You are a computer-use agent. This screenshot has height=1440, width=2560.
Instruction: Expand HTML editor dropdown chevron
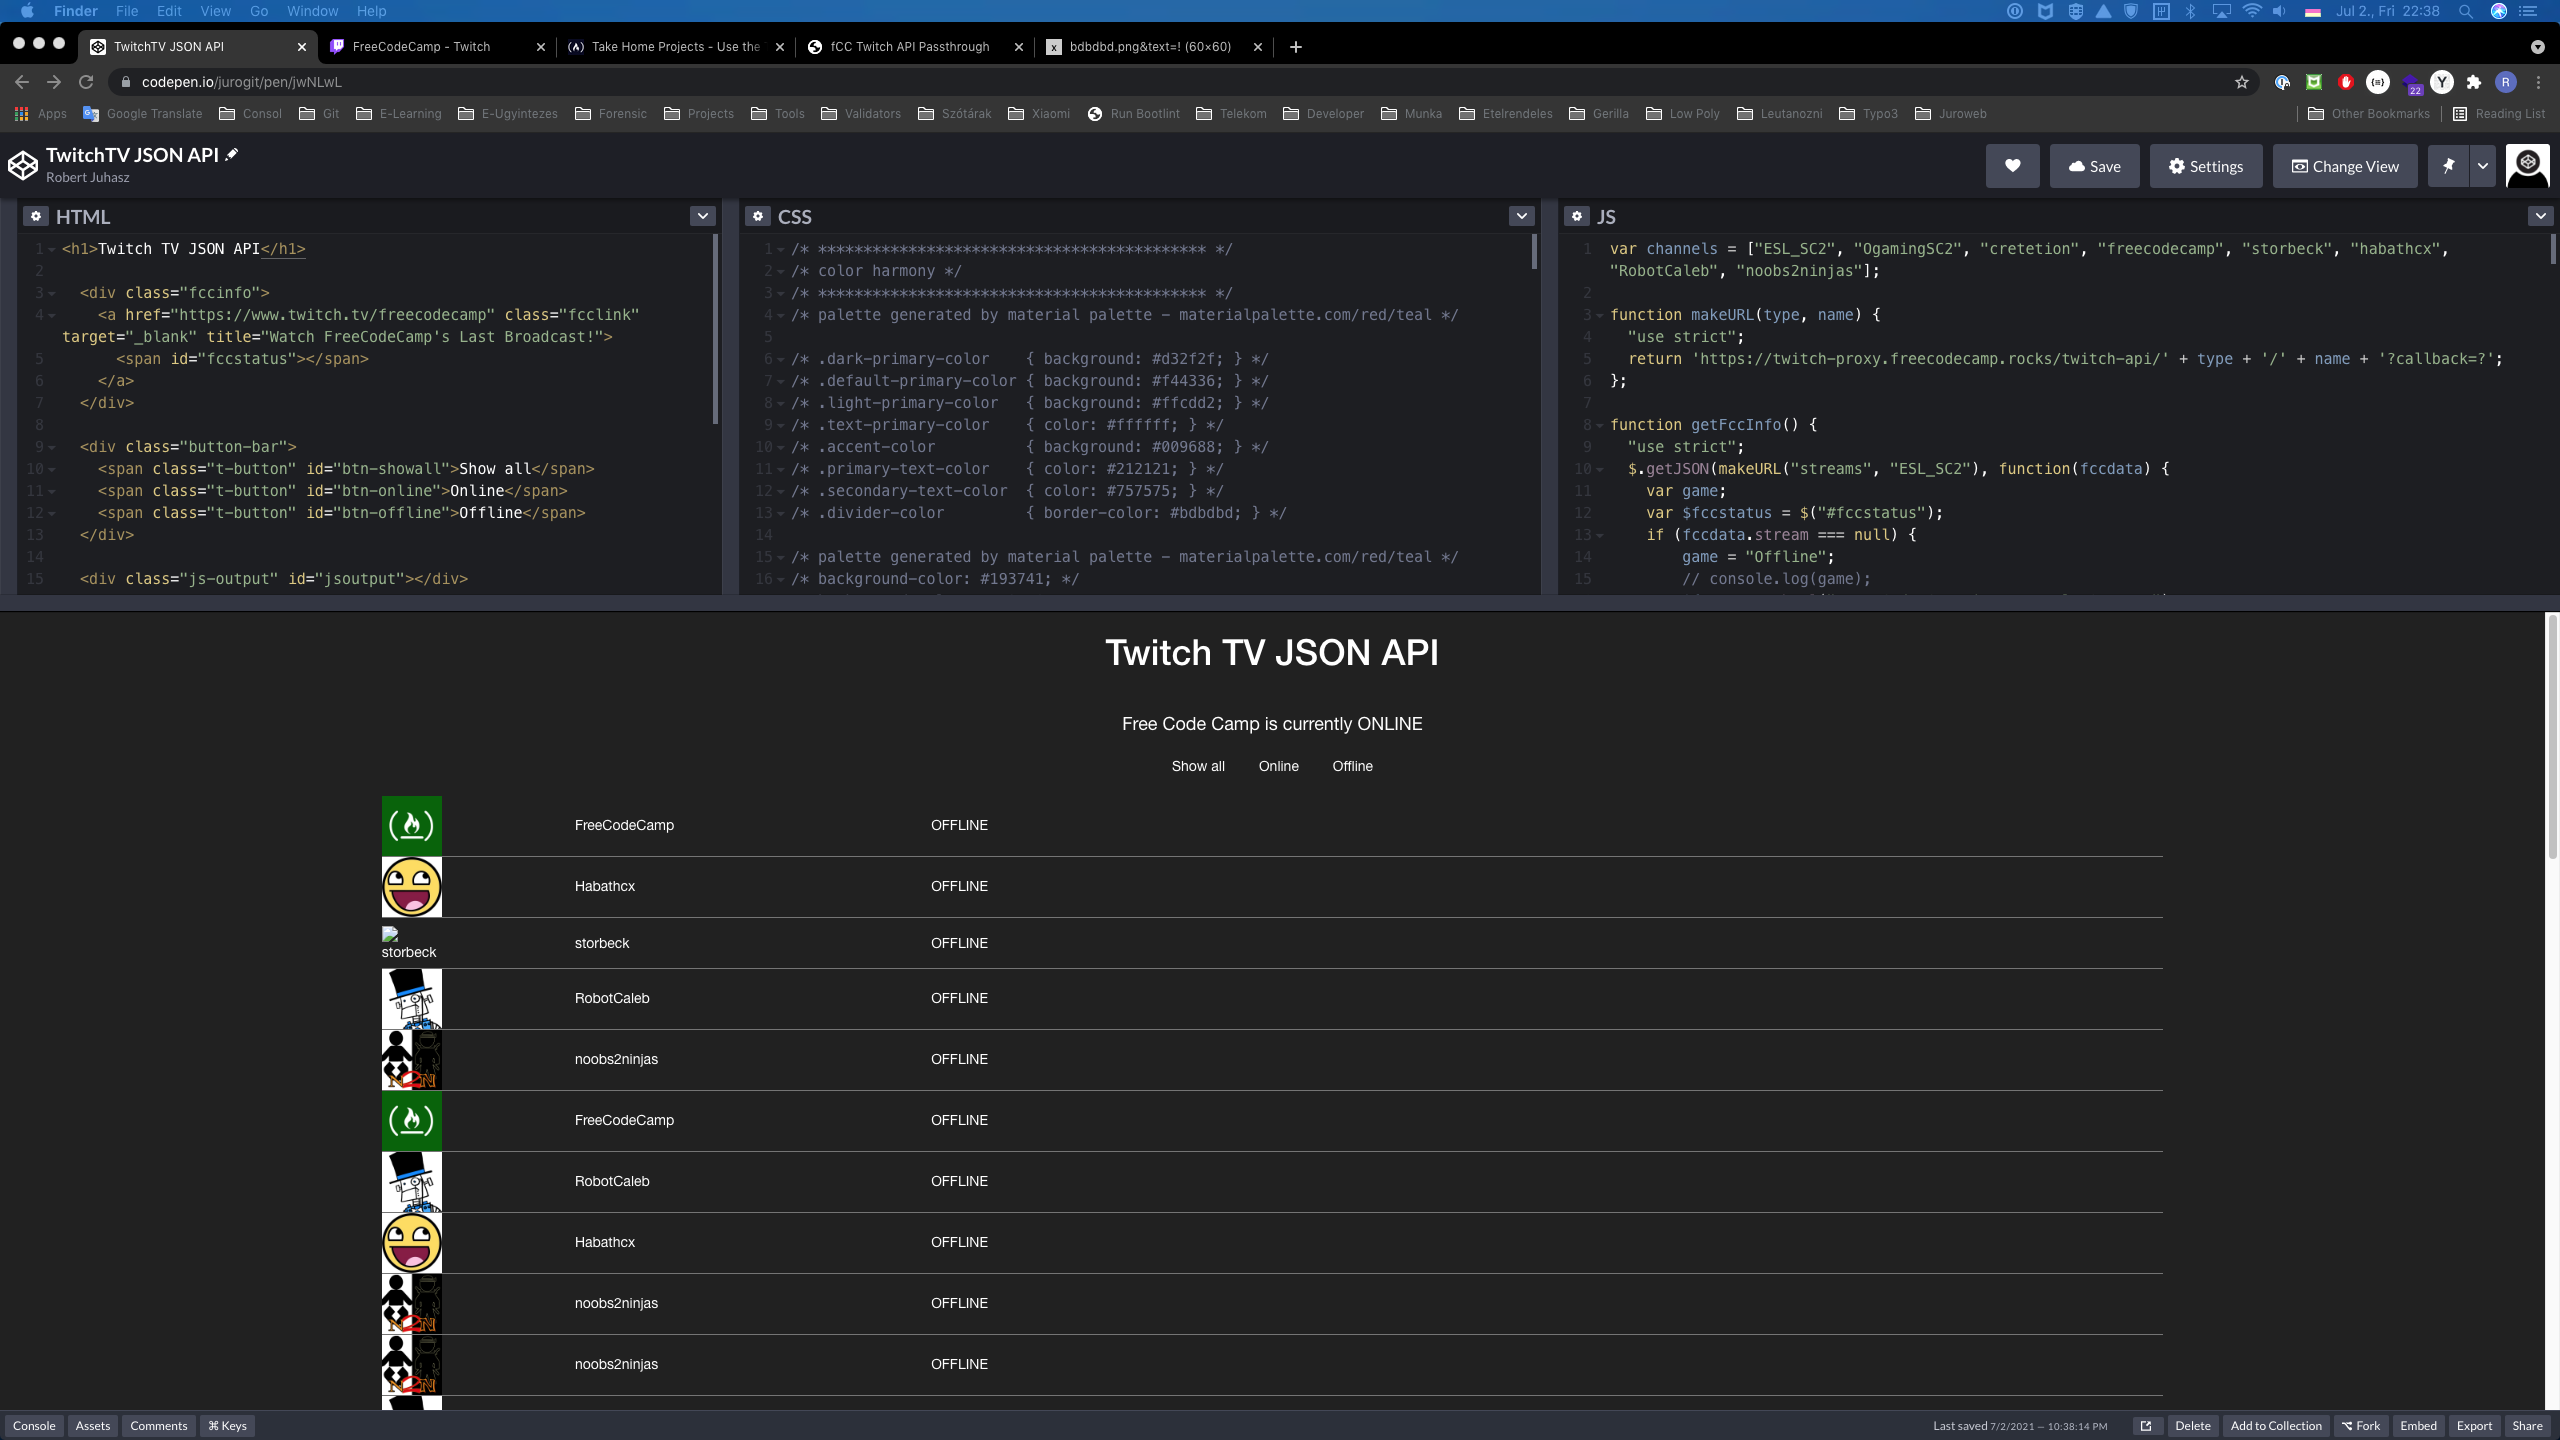(703, 216)
